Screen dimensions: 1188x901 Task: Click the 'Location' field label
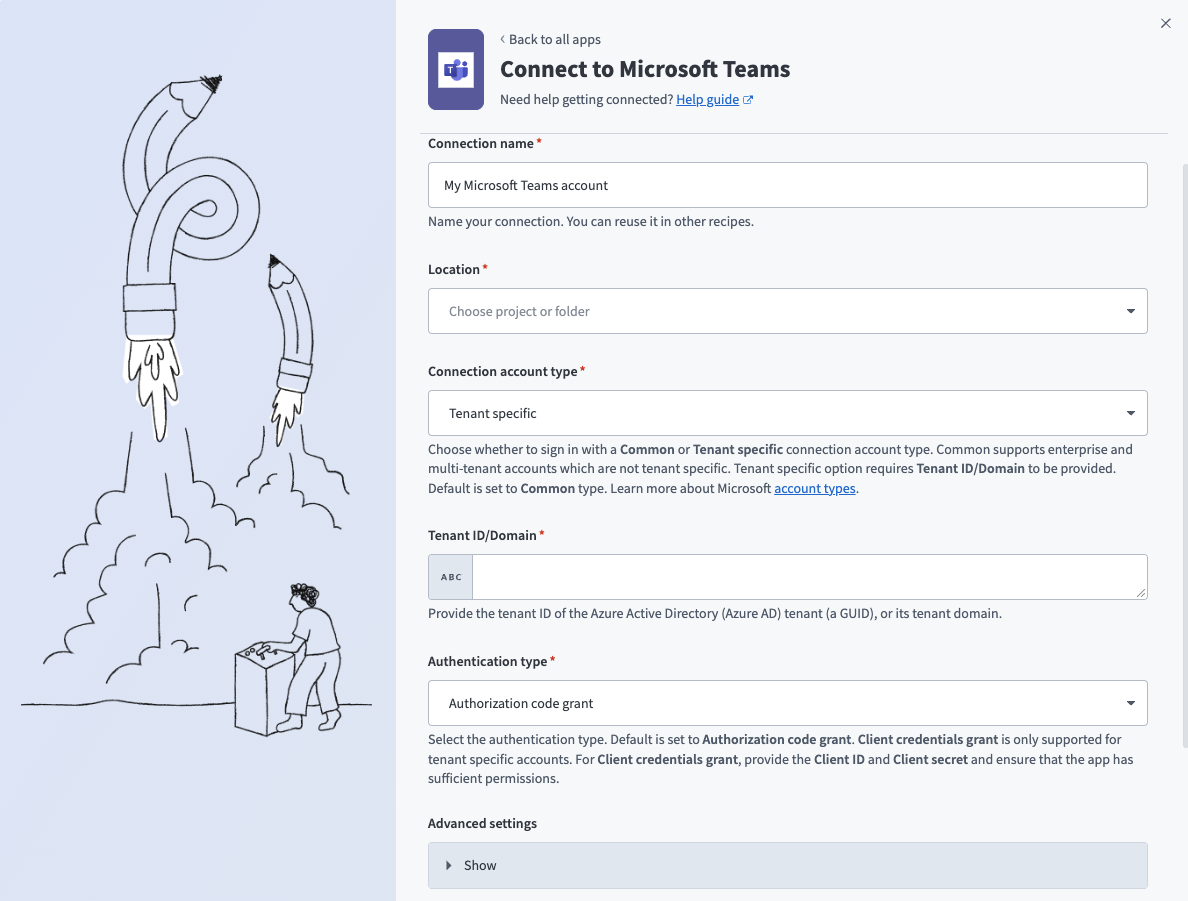pos(453,270)
